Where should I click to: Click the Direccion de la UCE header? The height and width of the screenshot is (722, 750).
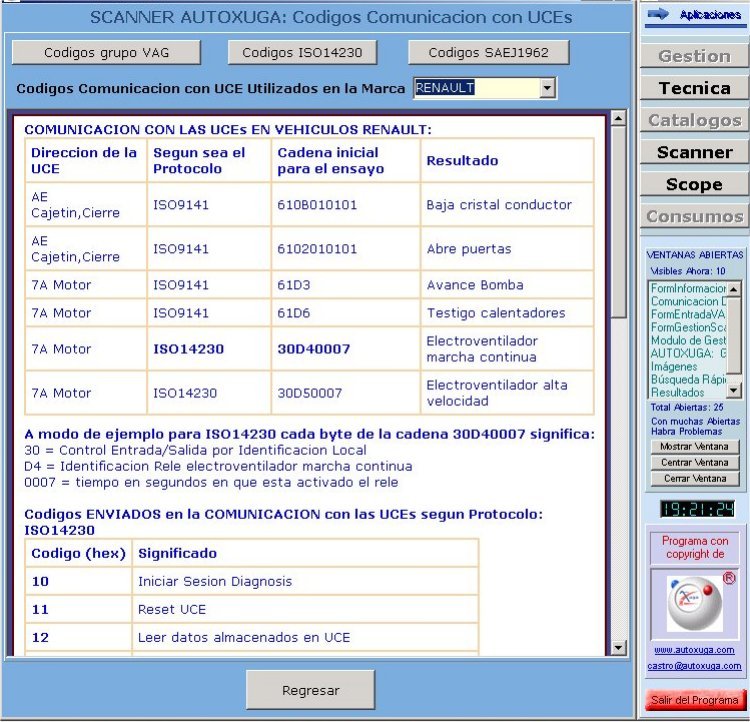pos(86,160)
